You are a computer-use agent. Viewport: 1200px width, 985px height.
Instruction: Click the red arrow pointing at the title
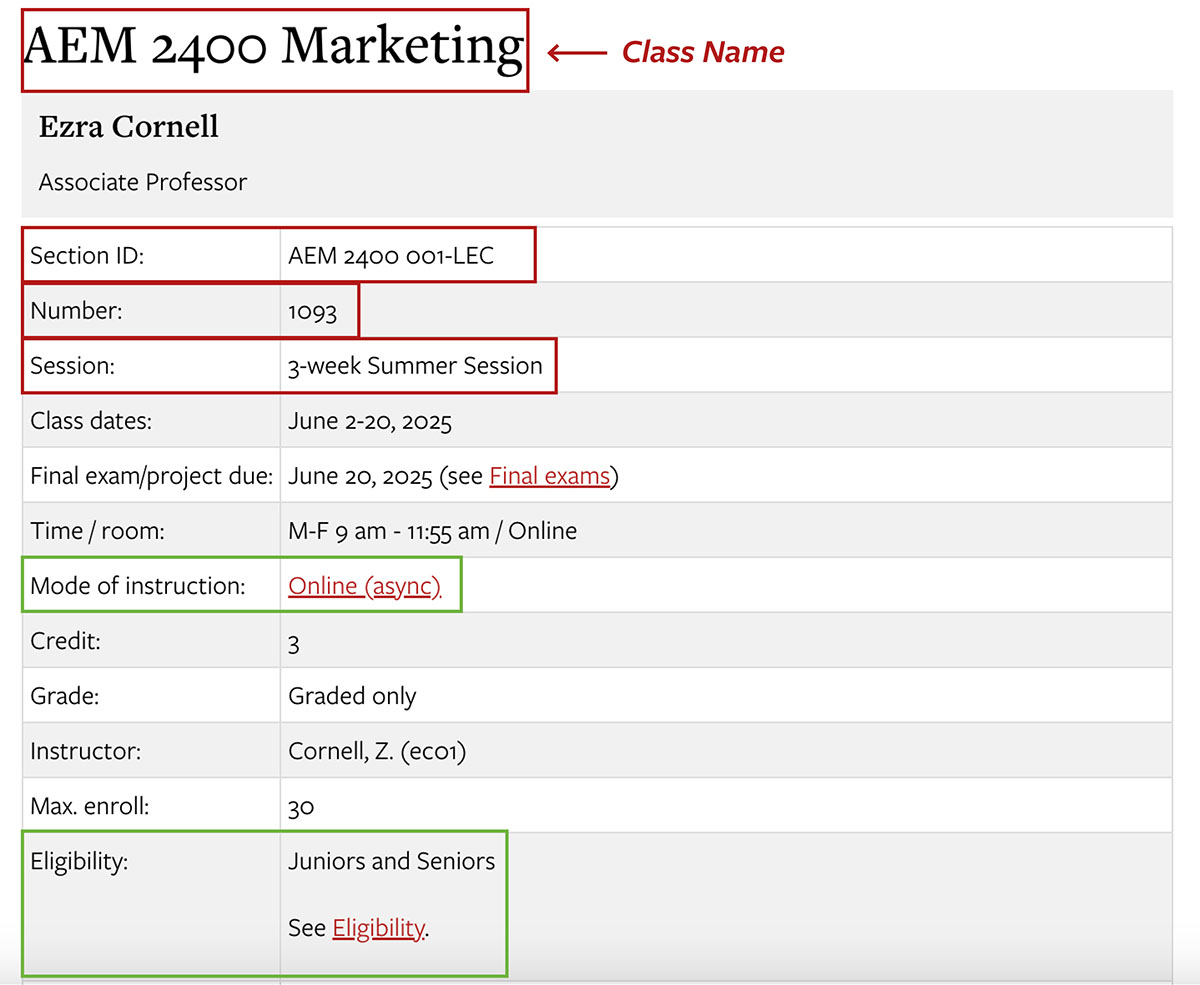[x=577, y=52]
